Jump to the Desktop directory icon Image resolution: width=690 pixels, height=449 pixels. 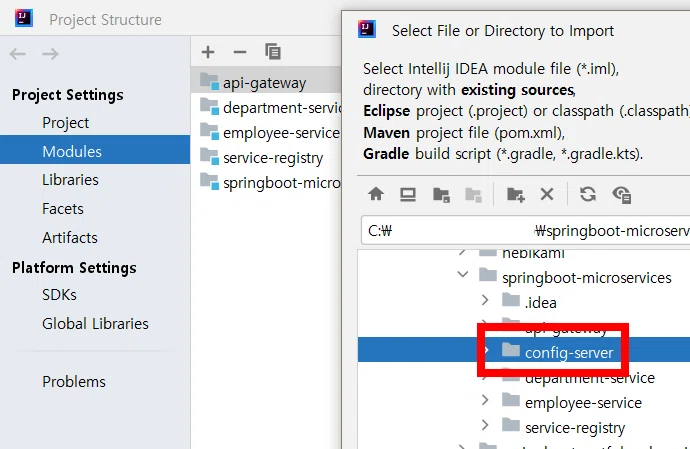pos(408,194)
